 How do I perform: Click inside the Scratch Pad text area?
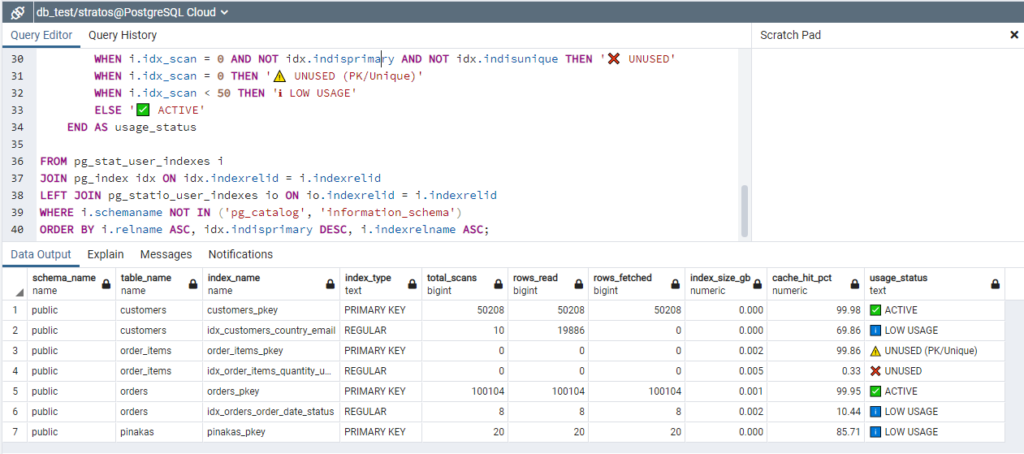(887, 144)
